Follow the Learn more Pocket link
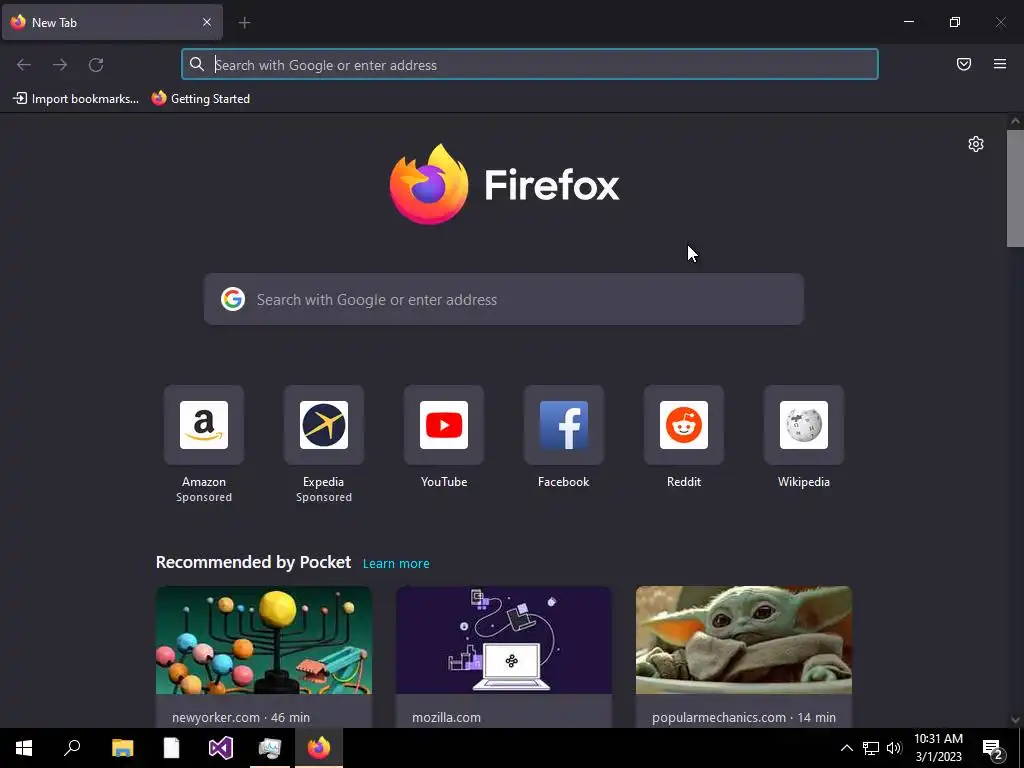The image size is (1024, 768). click(x=396, y=563)
